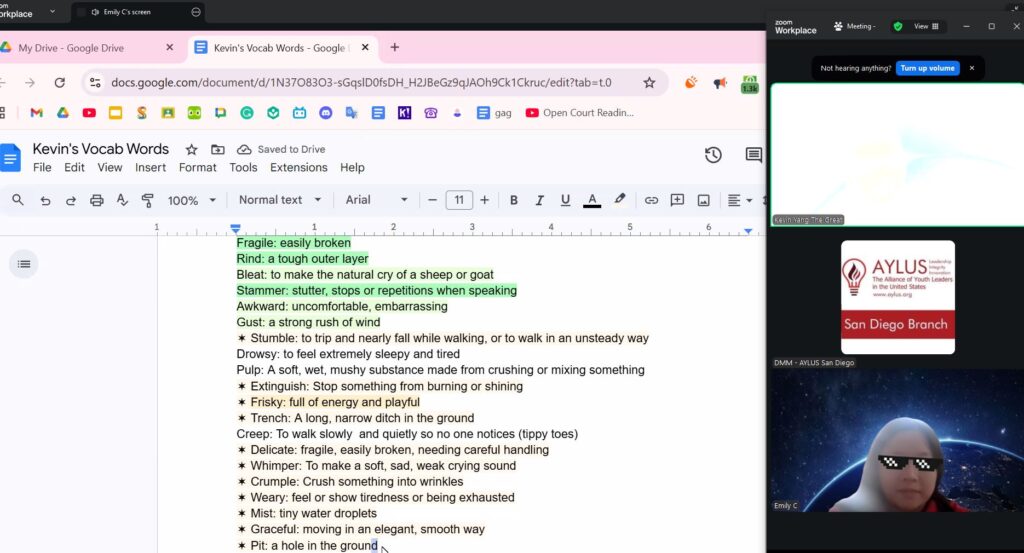Click the Insert link icon
This screenshot has height=553, width=1024.
pyautogui.click(x=651, y=200)
